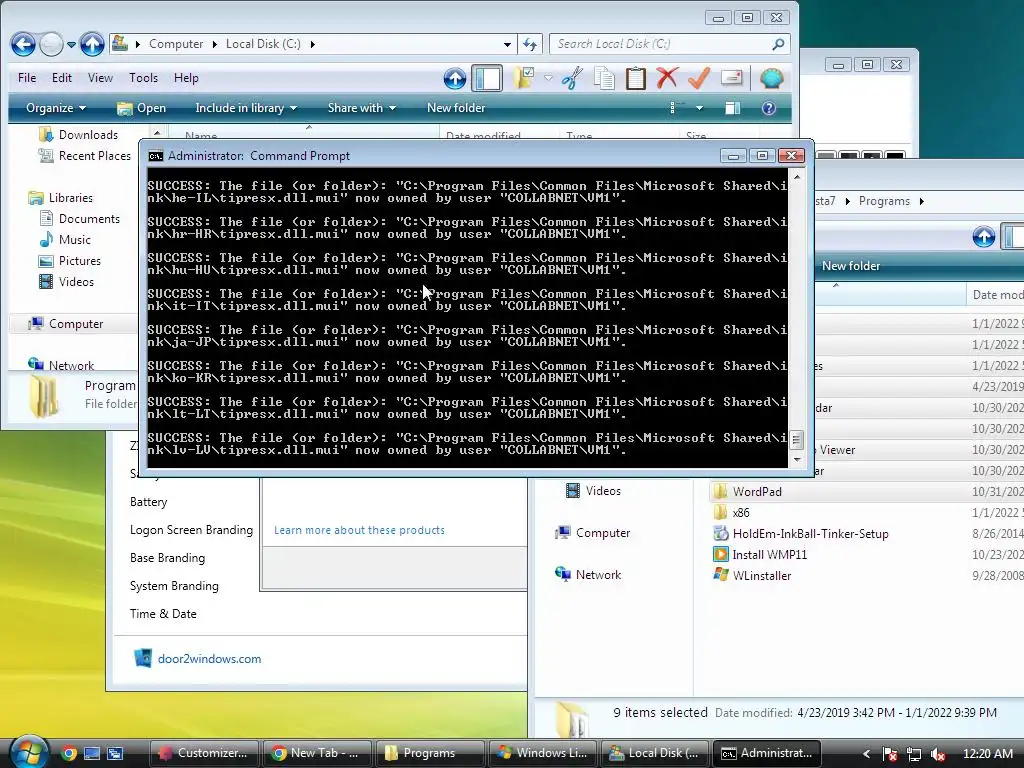
Task: Select WordPad folder in Programs window
Action: pyautogui.click(x=748, y=492)
